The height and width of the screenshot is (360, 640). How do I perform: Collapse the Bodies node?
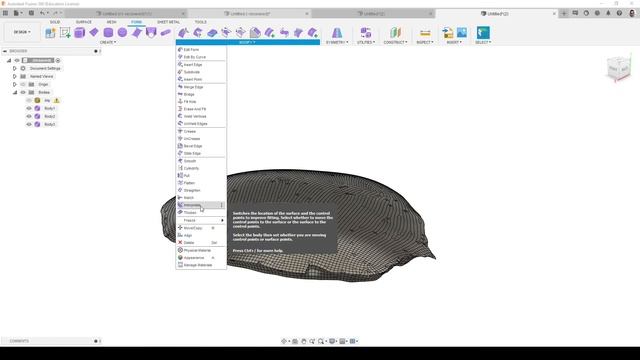(15, 92)
